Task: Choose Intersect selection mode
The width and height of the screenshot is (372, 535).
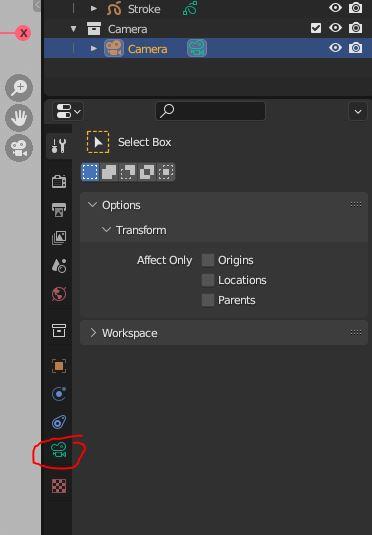Action: 166,172
